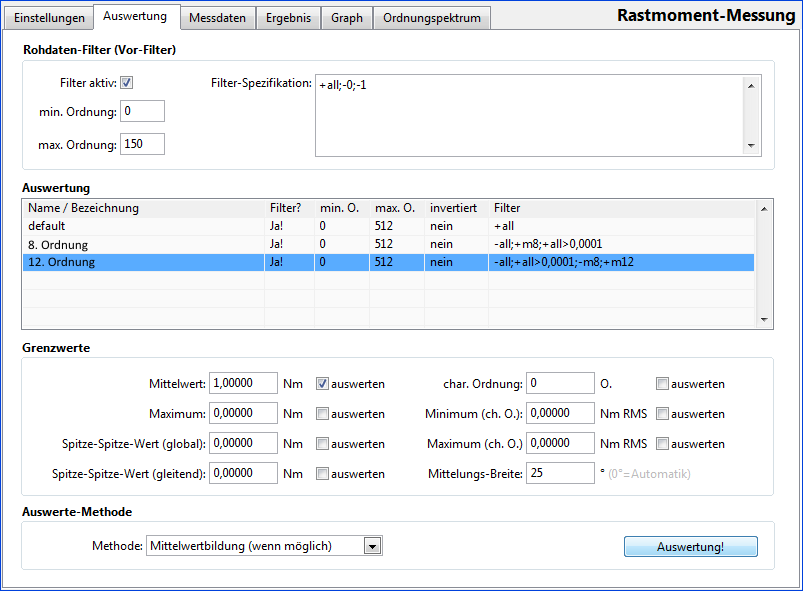Click the Maximum (ch. O.) value field

click(560, 443)
